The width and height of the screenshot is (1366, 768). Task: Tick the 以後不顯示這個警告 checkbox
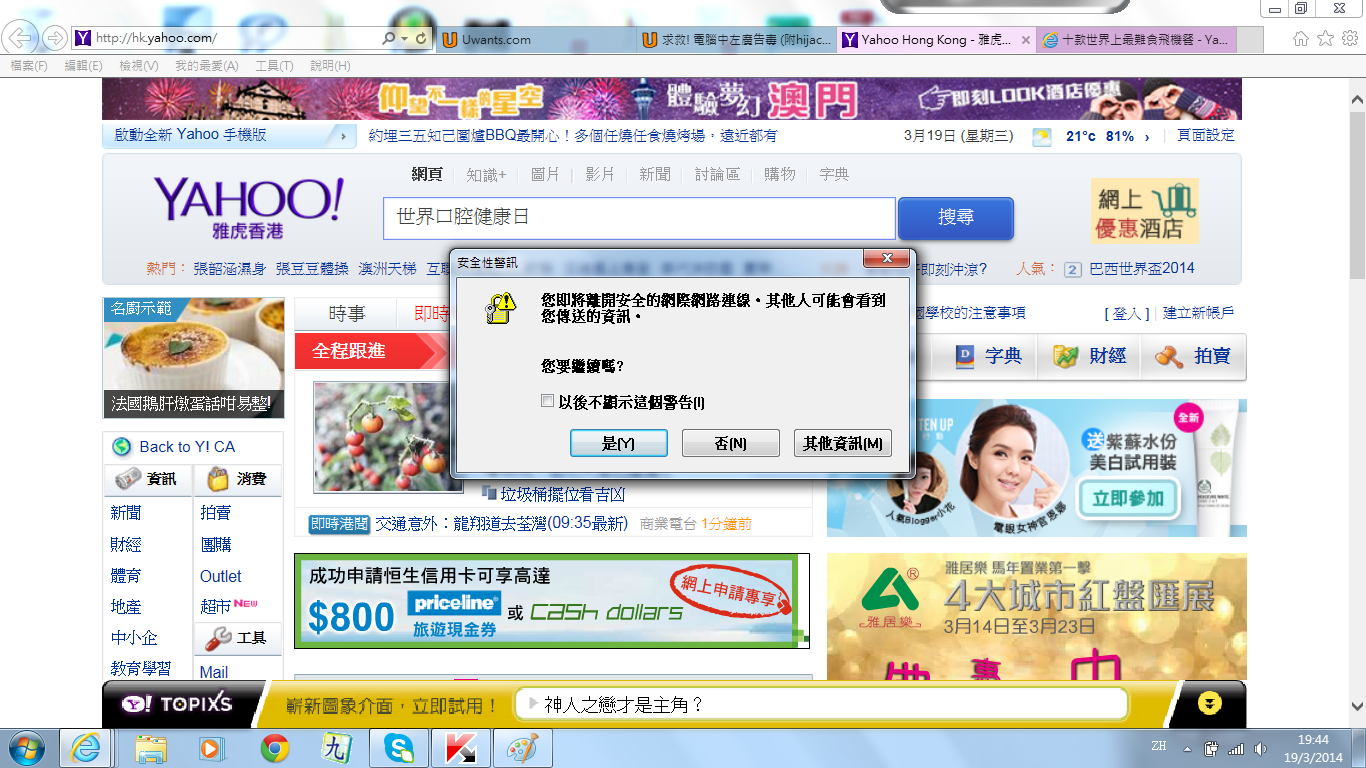[547, 401]
